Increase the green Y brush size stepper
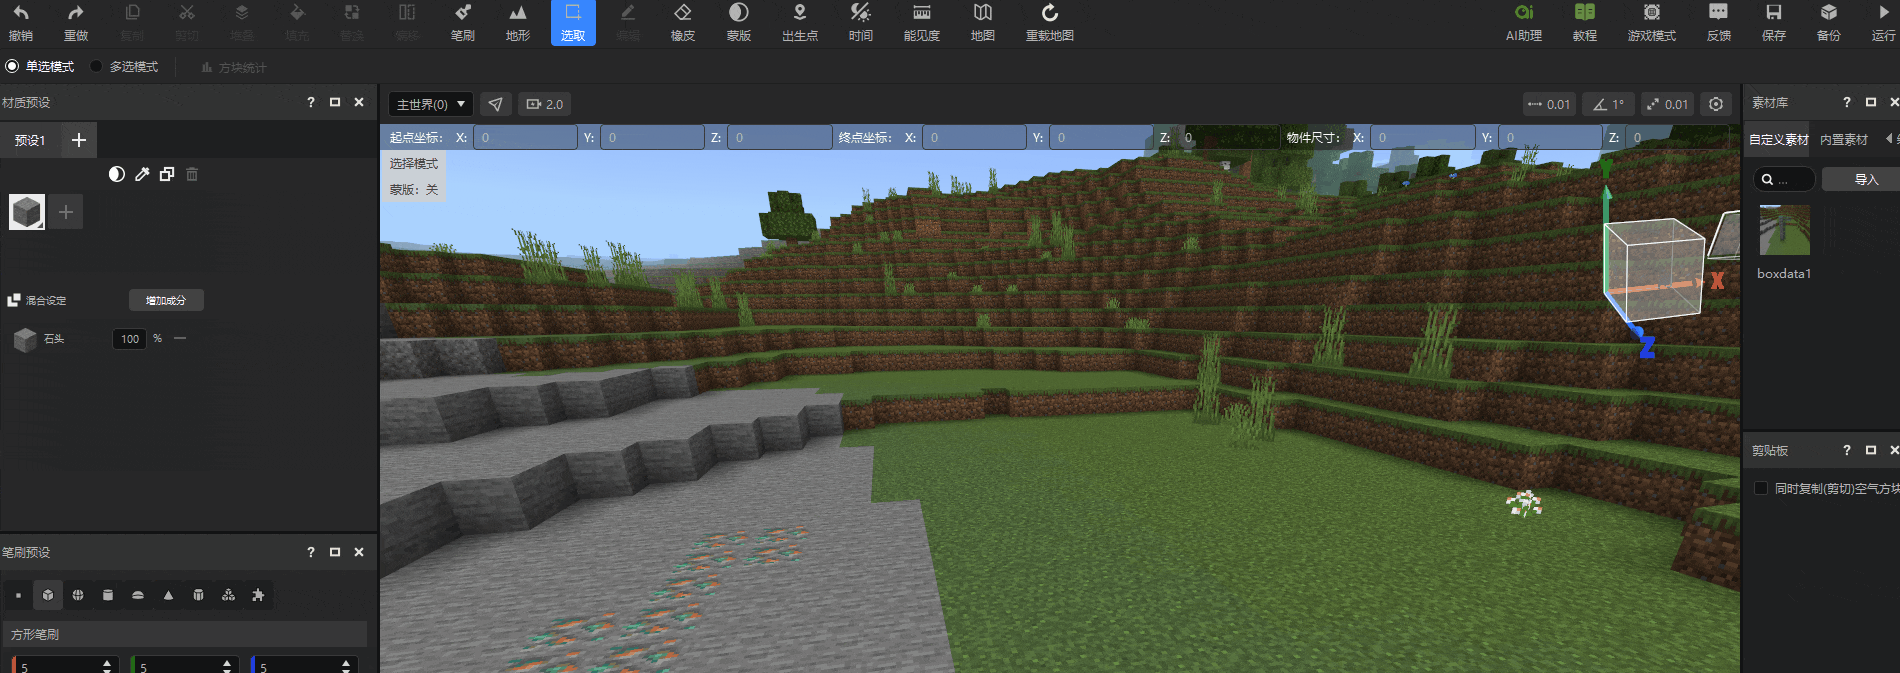The image size is (1900, 673). [227, 662]
